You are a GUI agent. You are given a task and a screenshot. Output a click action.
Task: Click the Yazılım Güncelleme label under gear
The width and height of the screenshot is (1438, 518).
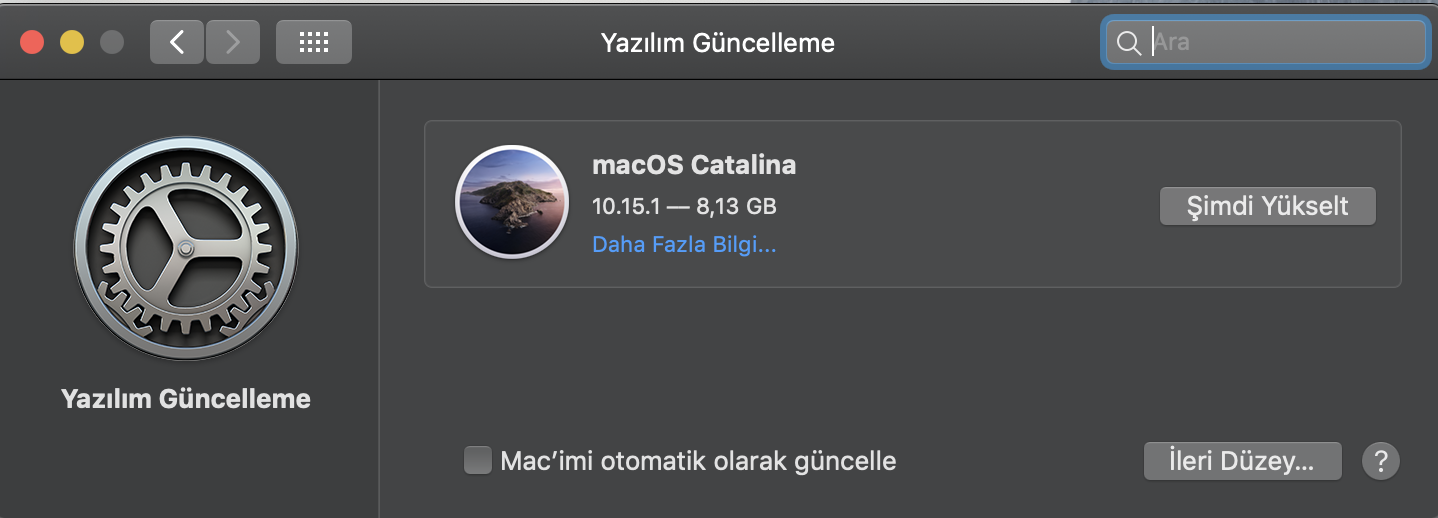(186, 399)
